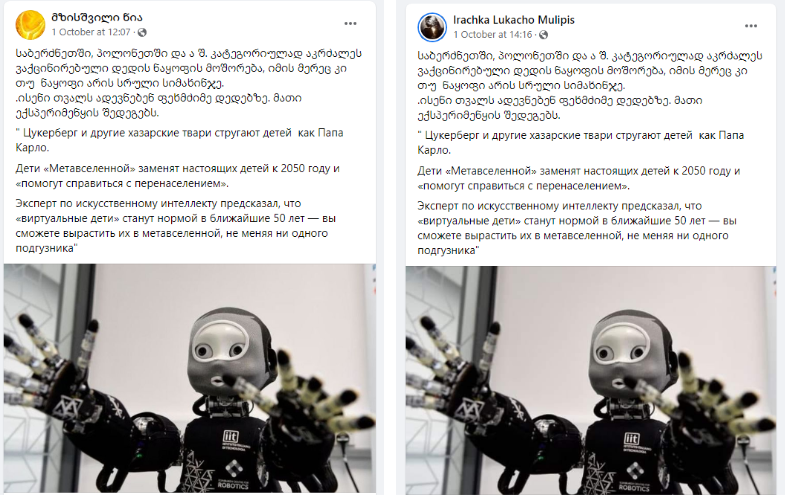Viewport: 785px width, 501px height.
Task: Open right post's three-dot options menu
Action: (750, 26)
